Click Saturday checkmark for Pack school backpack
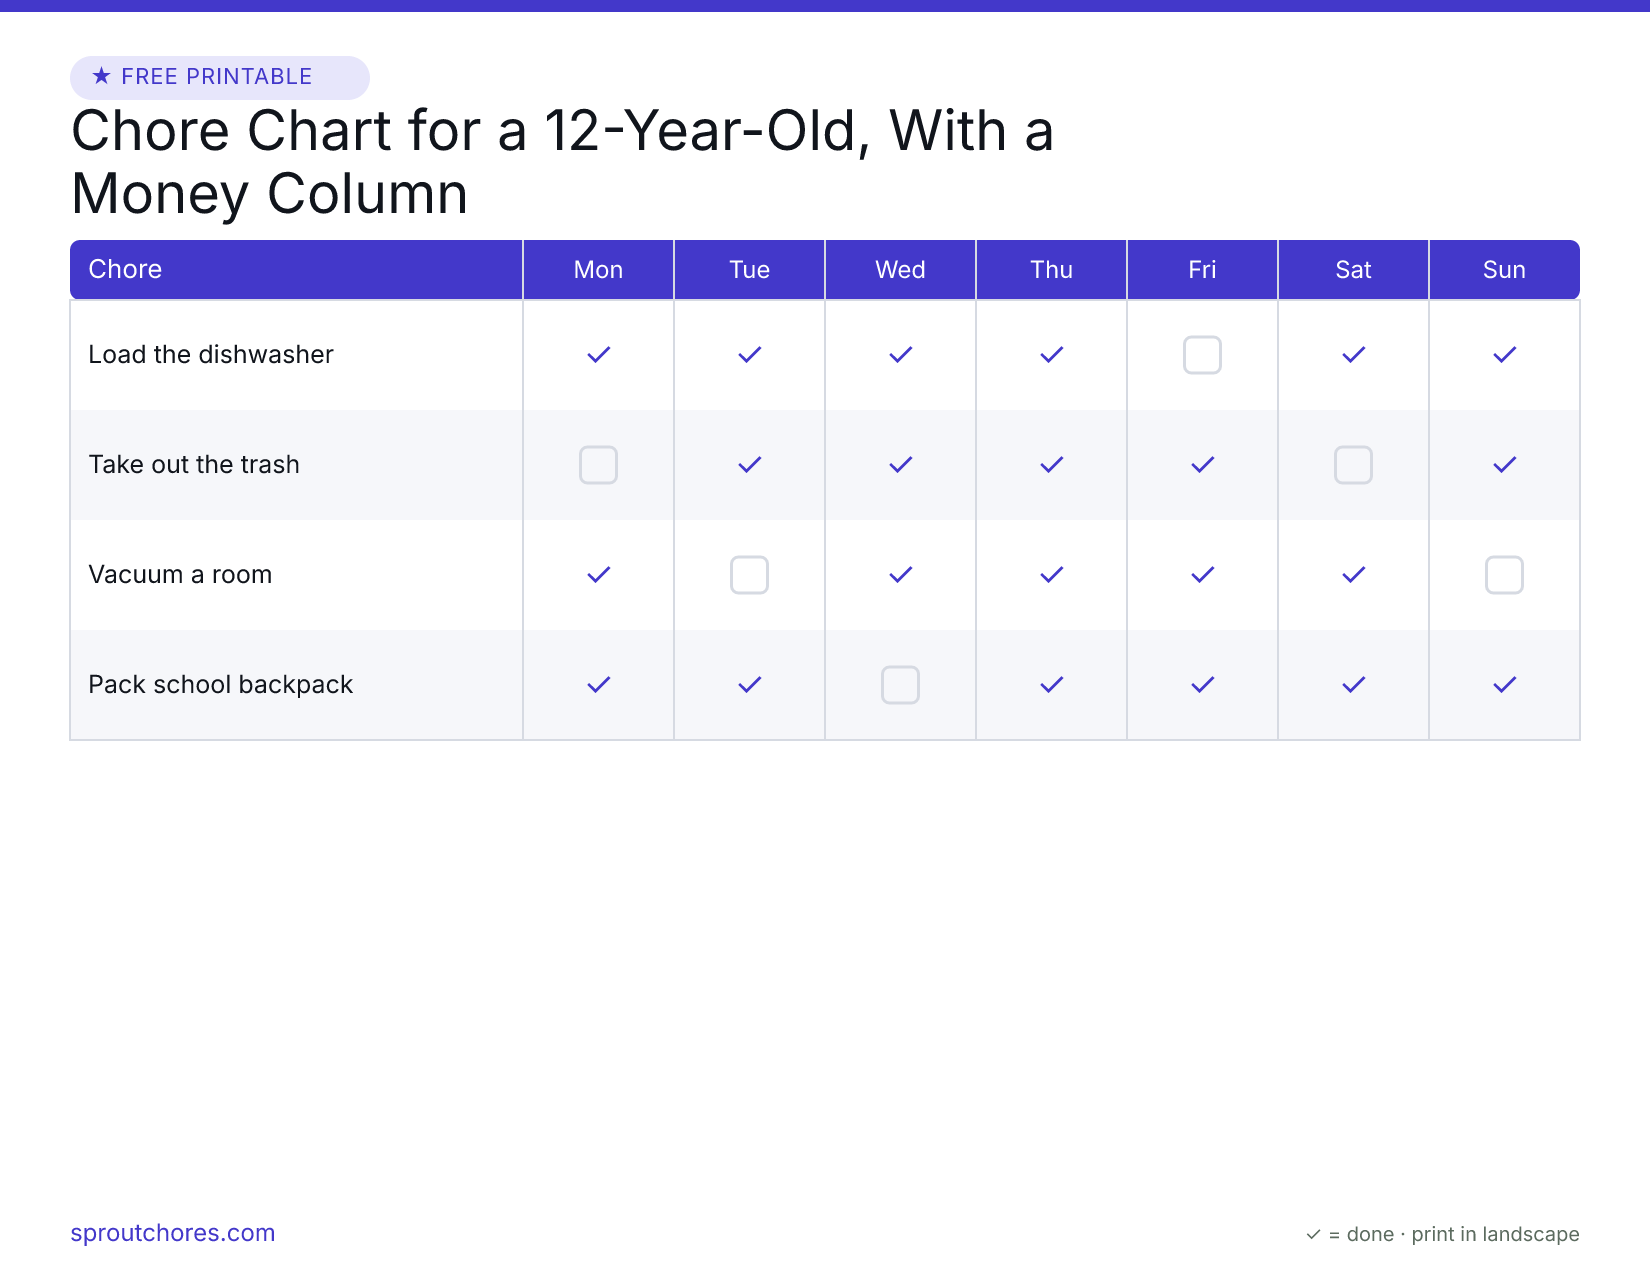Image resolution: width=1650 pixels, height=1275 pixels. pos(1353,685)
